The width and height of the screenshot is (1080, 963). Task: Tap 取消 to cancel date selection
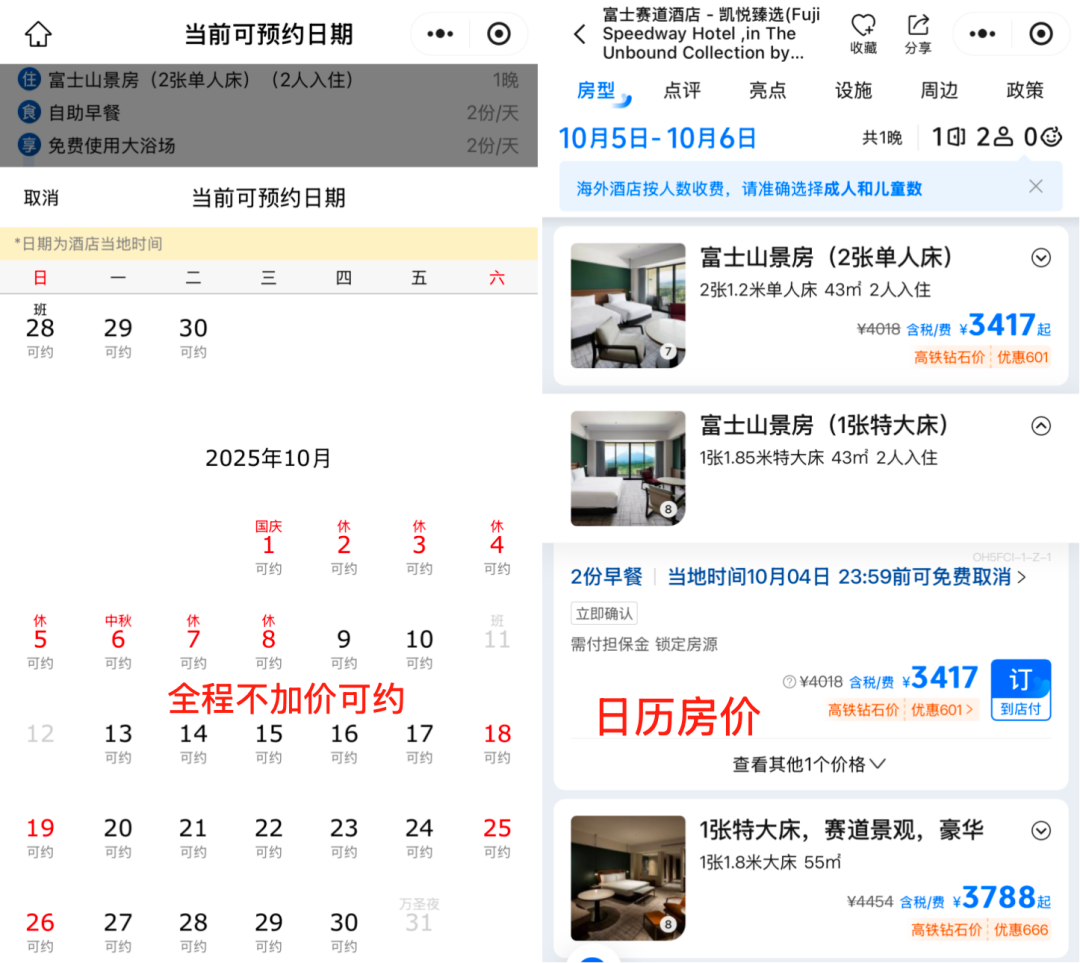[x=41, y=198]
